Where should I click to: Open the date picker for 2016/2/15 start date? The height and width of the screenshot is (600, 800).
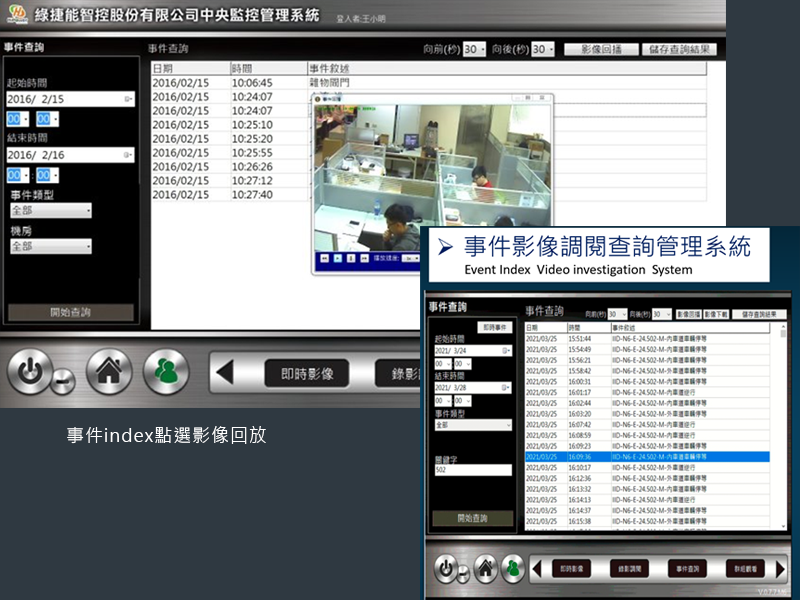[128, 99]
